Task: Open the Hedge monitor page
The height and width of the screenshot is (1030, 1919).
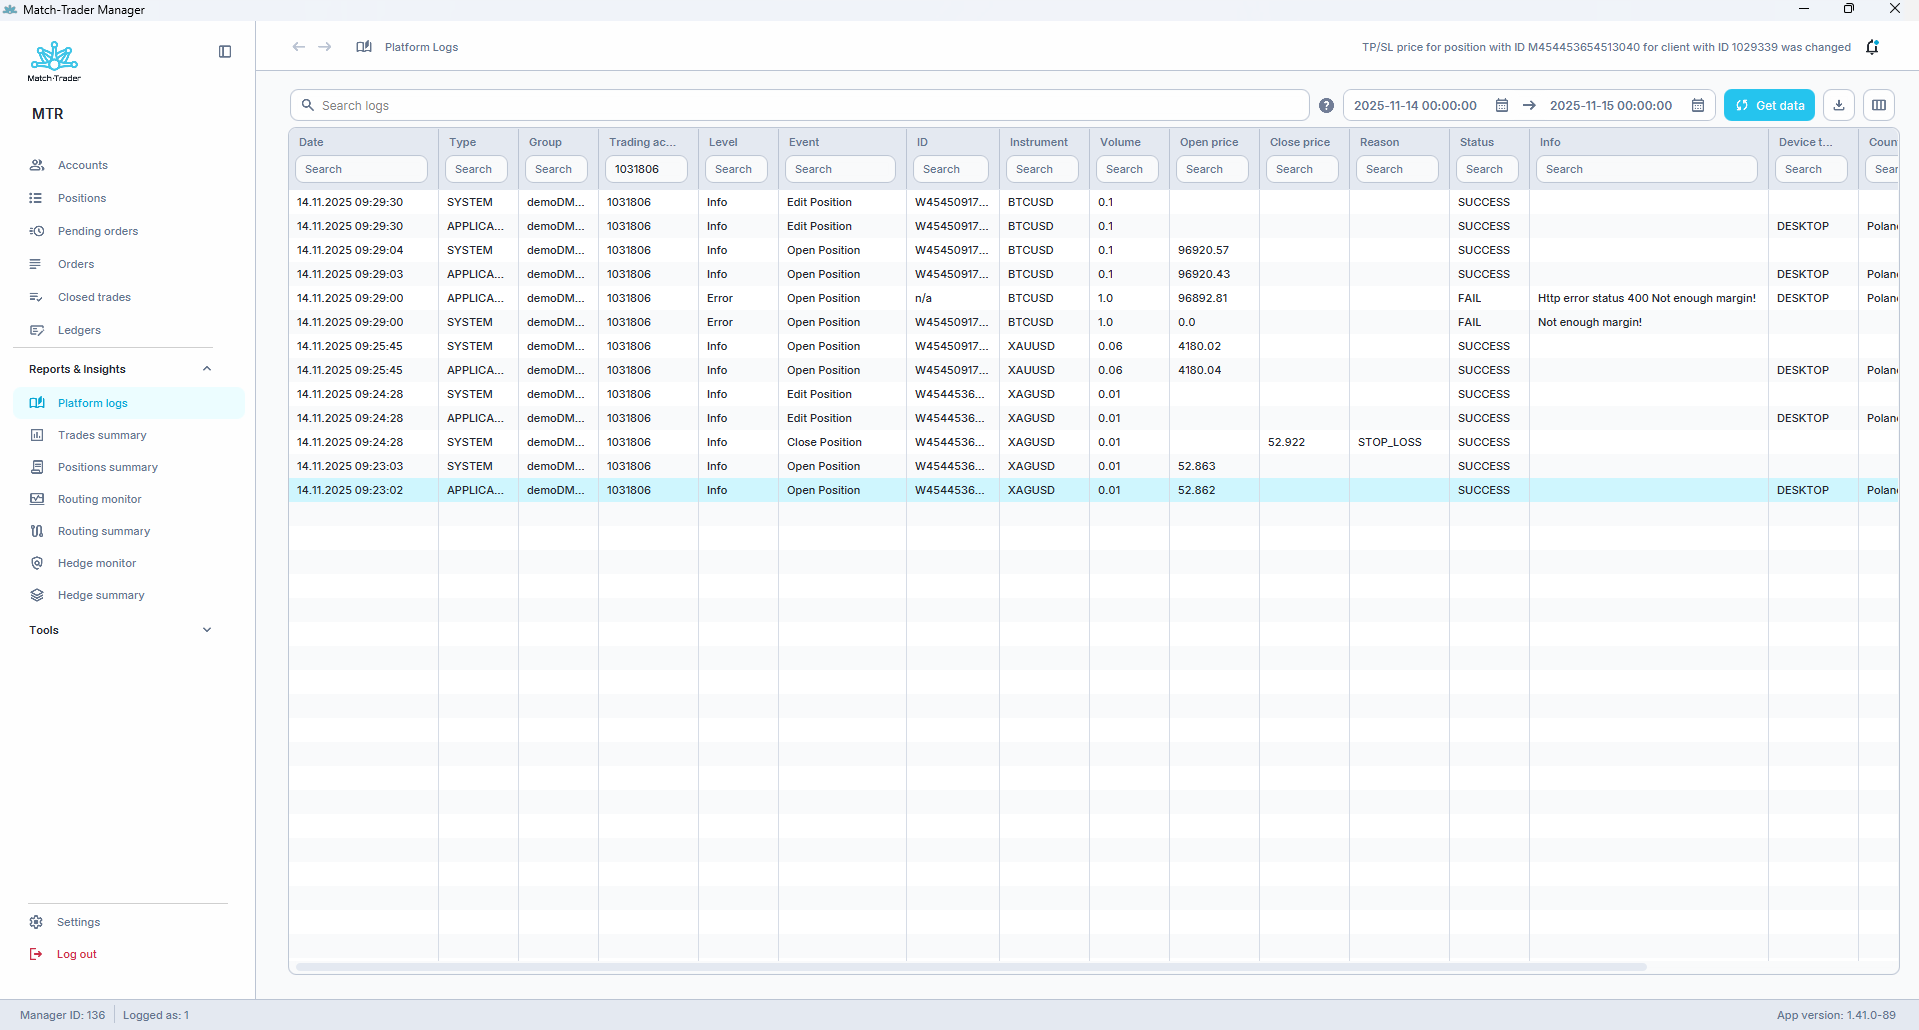Action: pos(97,563)
